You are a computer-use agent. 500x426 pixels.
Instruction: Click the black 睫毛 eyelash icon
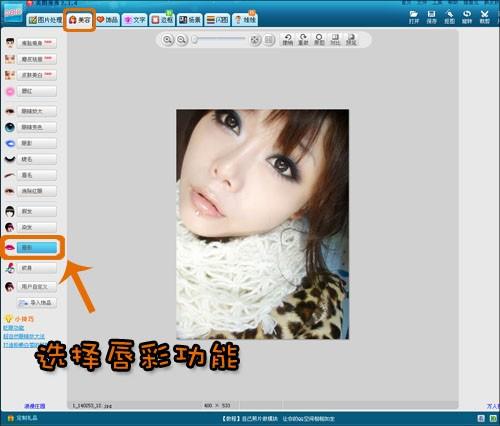tap(10, 159)
